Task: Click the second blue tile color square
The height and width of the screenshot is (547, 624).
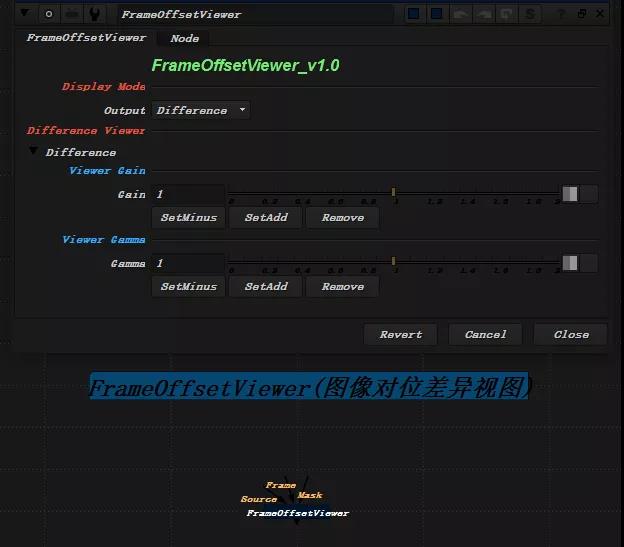Action: pyautogui.click(x=437, y=14)
